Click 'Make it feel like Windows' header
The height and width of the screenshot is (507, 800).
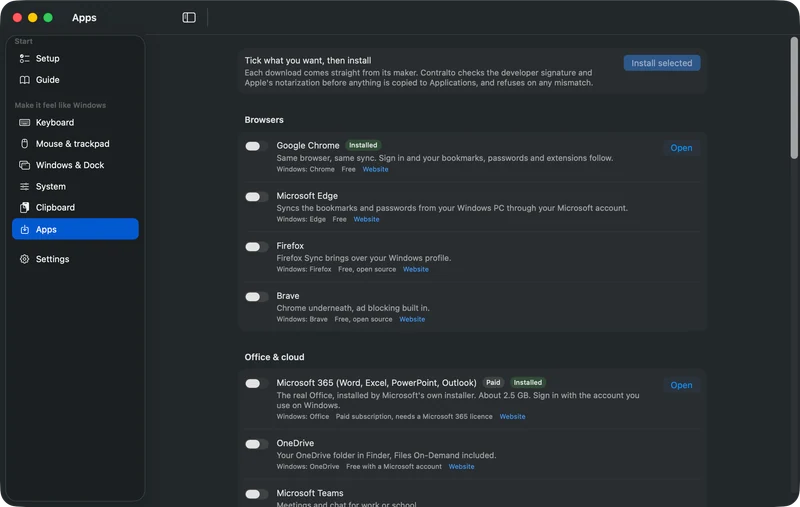pyautogui.click(x=60, y=105)
